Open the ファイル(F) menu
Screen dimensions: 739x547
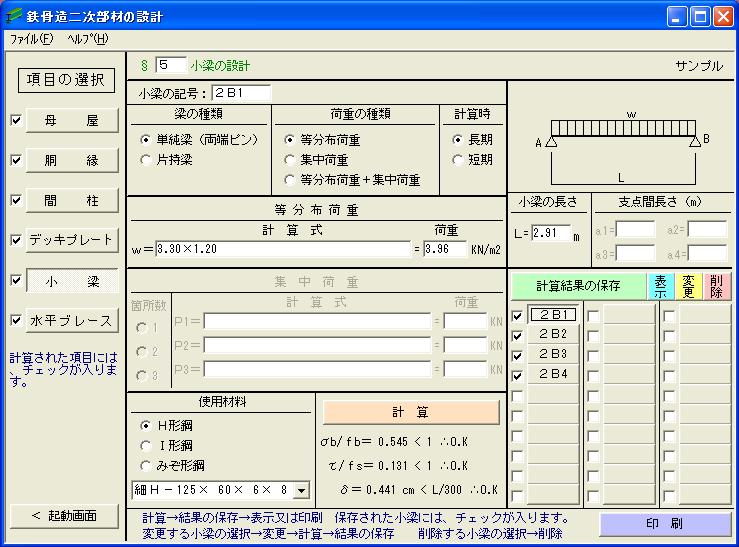[31, 39]
